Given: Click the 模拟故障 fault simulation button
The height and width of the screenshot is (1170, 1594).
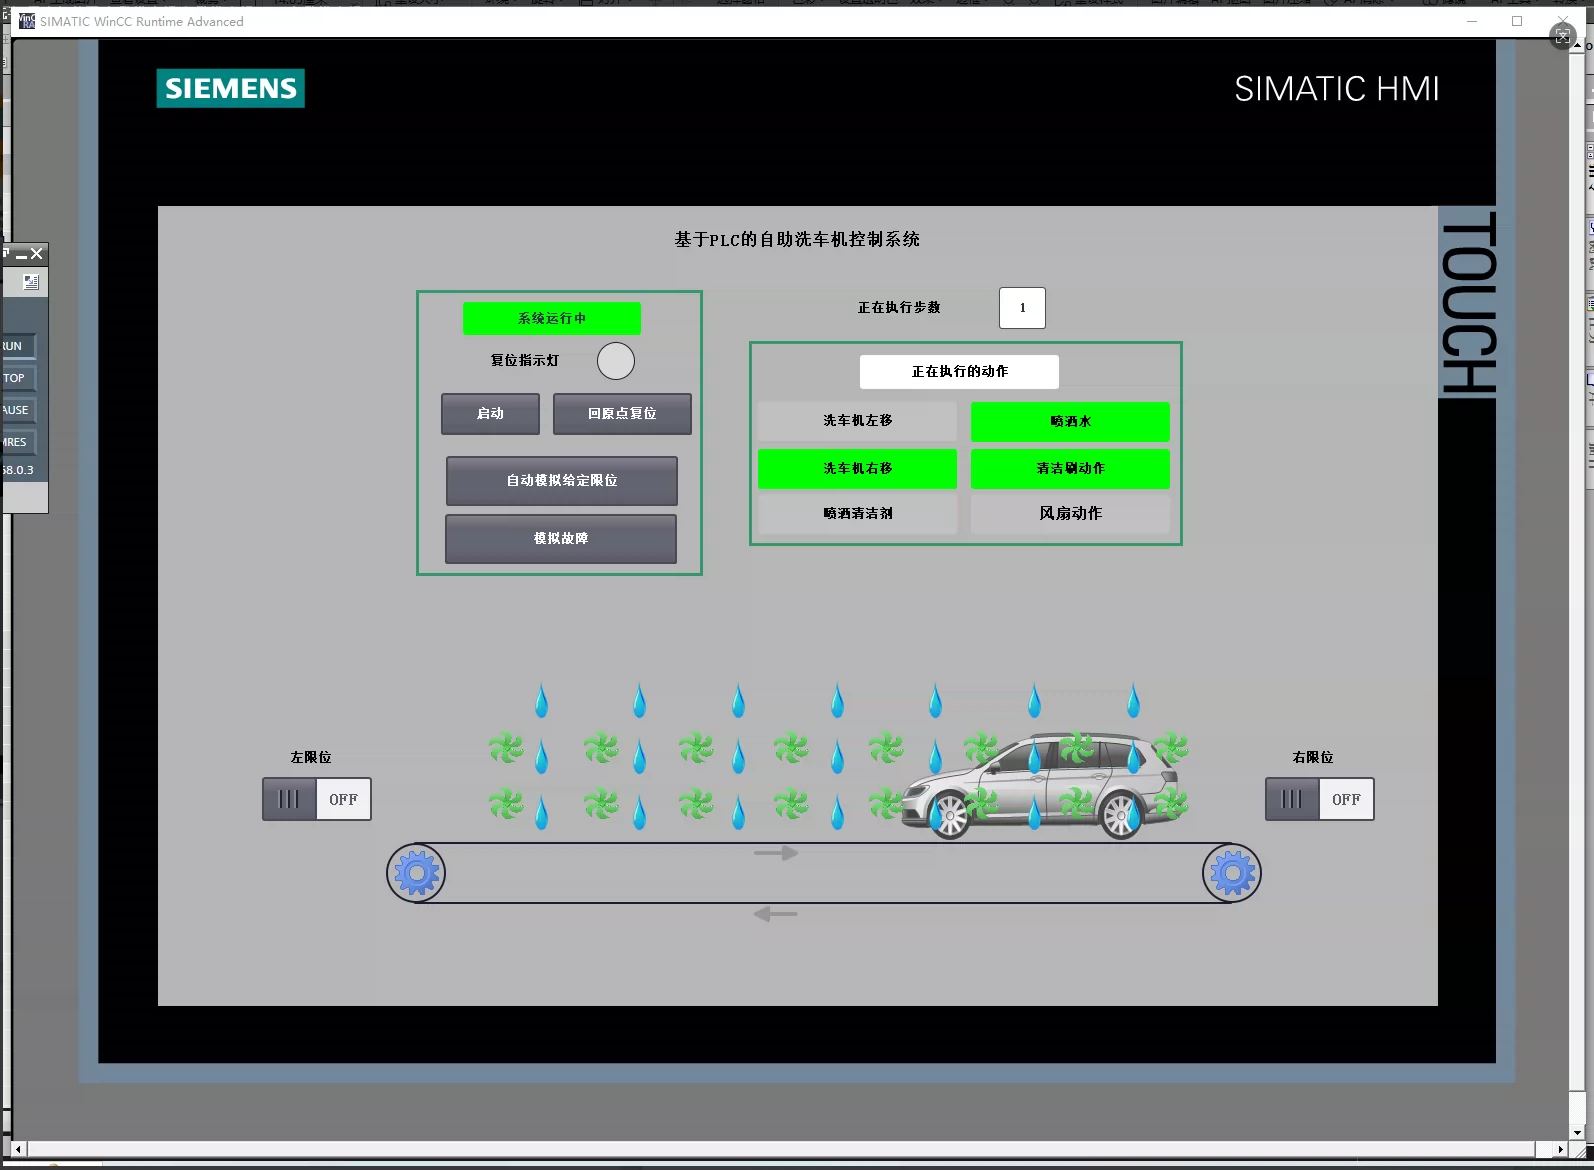Looking at the screenshot, I should pos(560,539).
